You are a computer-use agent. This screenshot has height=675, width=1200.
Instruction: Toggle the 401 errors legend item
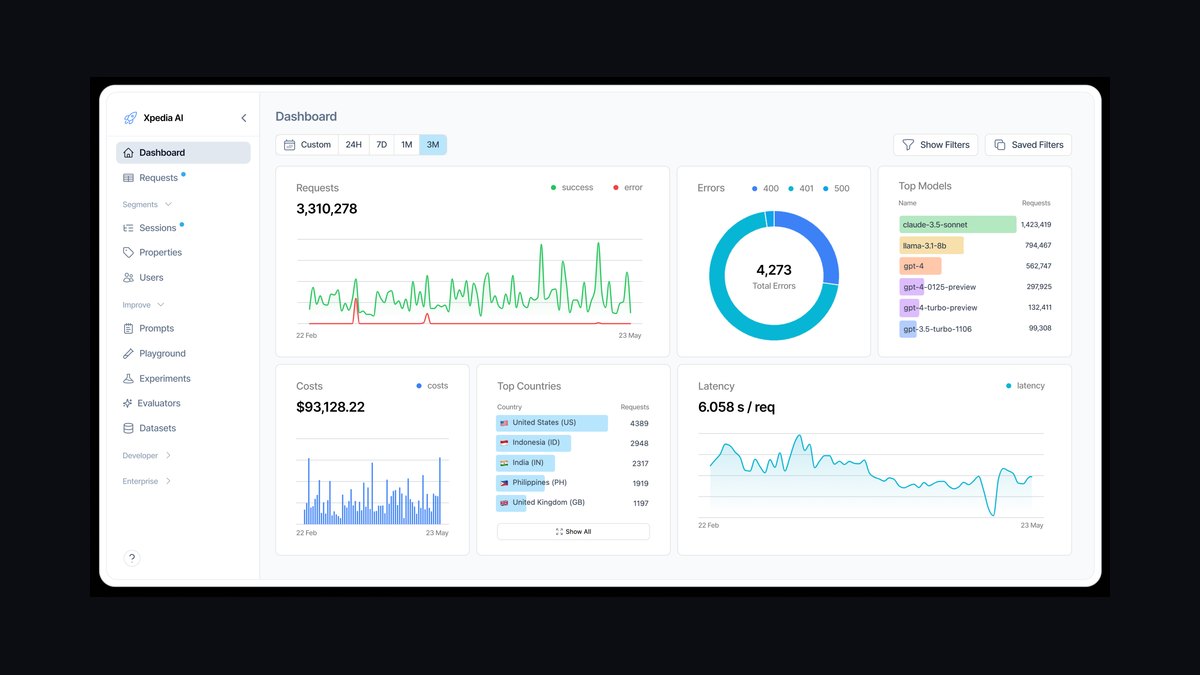click(x=801, y=188)
